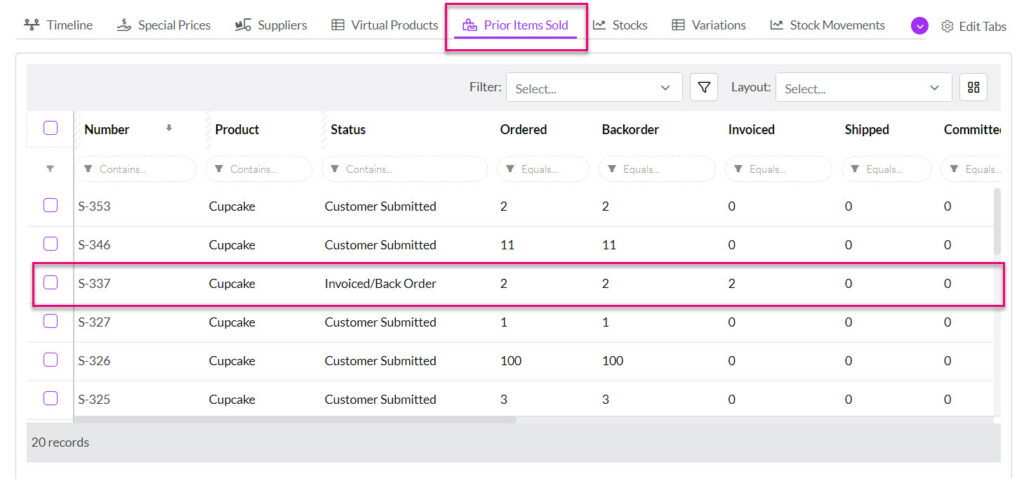Click order number S-326
This screenshot has height=479, width=1024.
tap(94, 361)
